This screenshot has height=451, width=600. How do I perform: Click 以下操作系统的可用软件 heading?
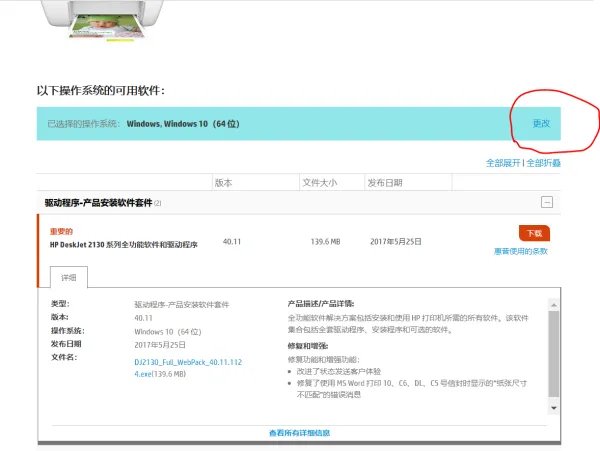tap(101, 91)
